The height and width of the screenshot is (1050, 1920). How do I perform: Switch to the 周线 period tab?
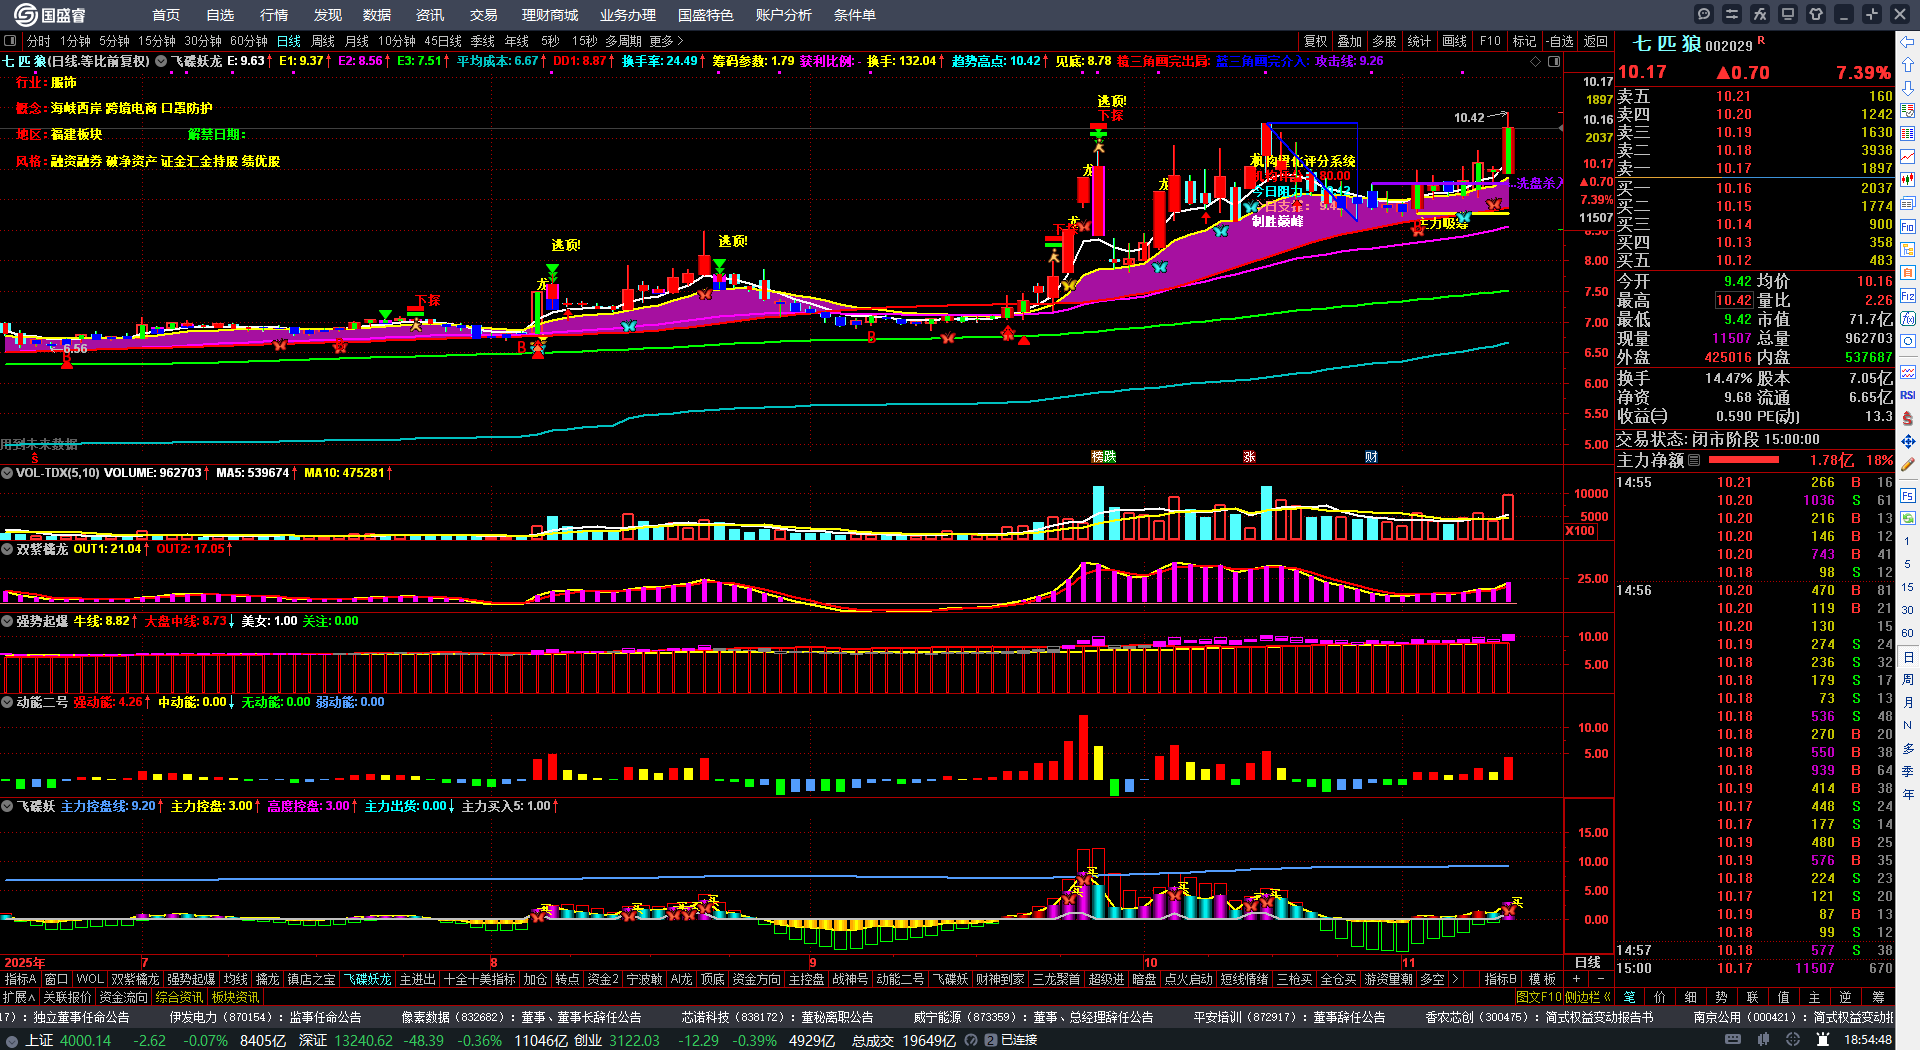(x=323, y=41)
